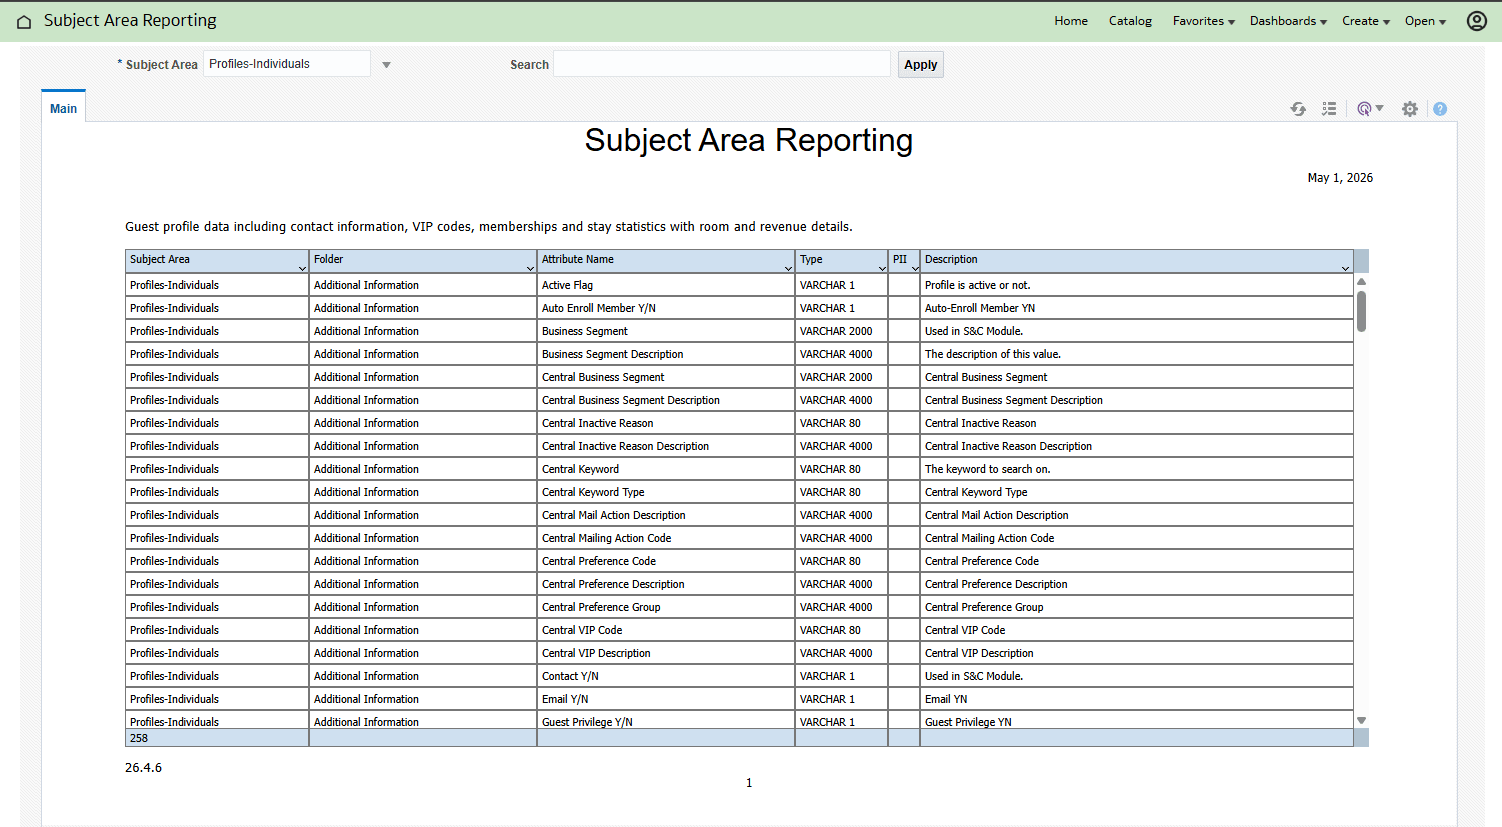Click the version text 26.4.6
Screen dimensions: 1502x827
pos(143,768)
